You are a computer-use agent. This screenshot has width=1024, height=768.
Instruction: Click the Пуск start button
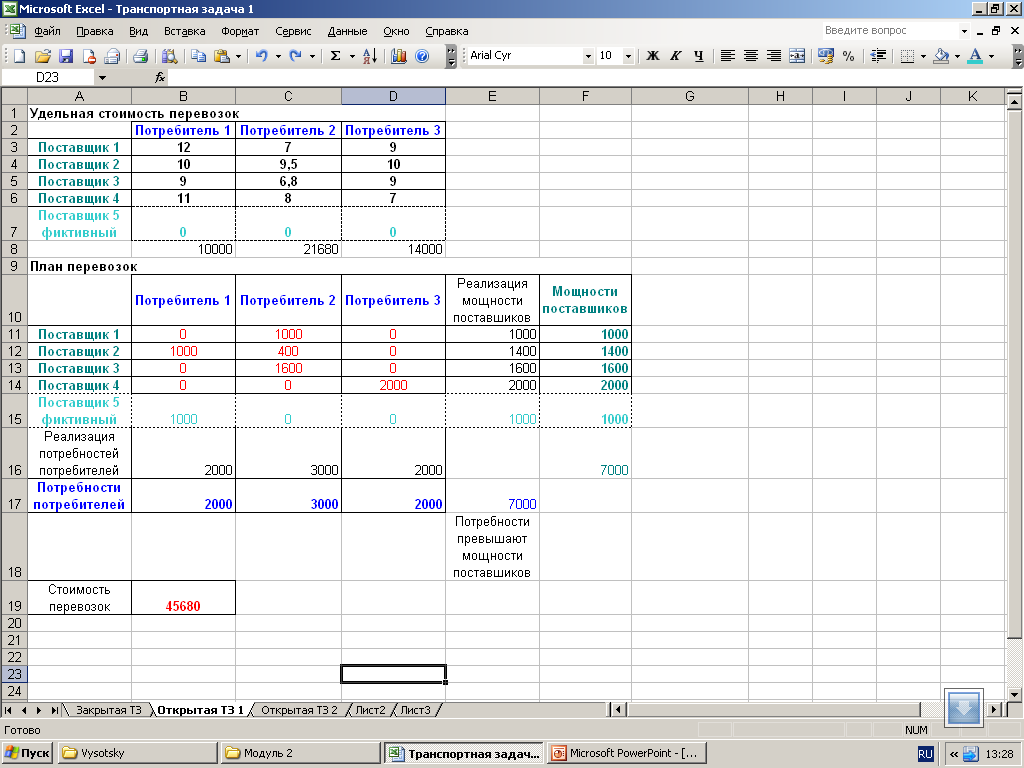[x=27, y=753]
